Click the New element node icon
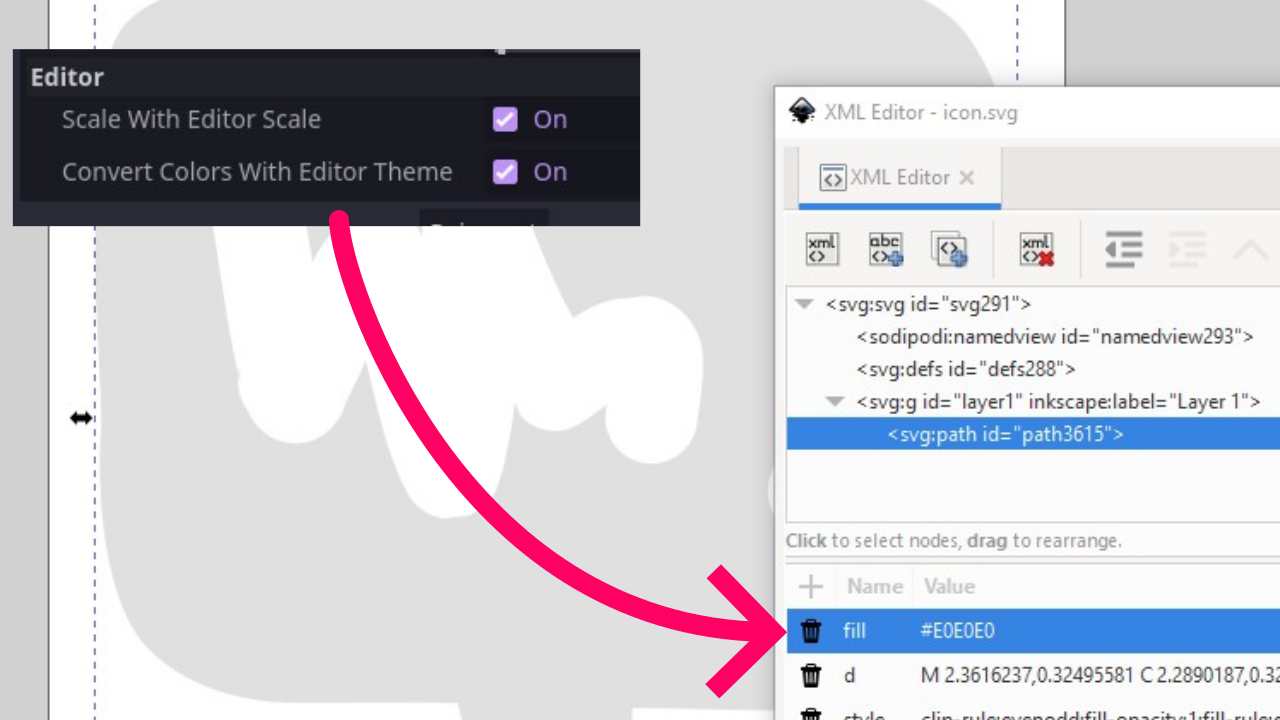The width and height of the screenshot is (1280, 720). [x=822, y=249]
